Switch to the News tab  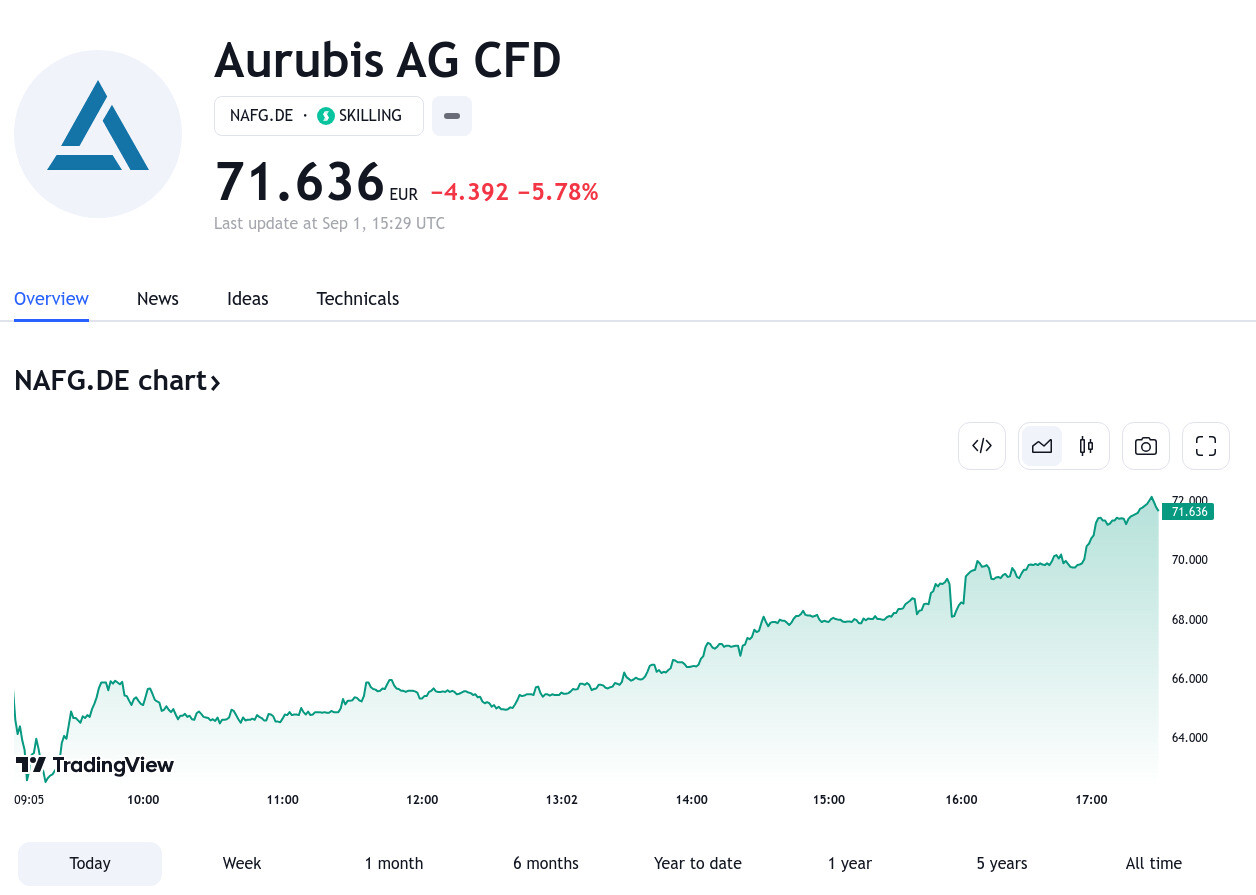158,299
